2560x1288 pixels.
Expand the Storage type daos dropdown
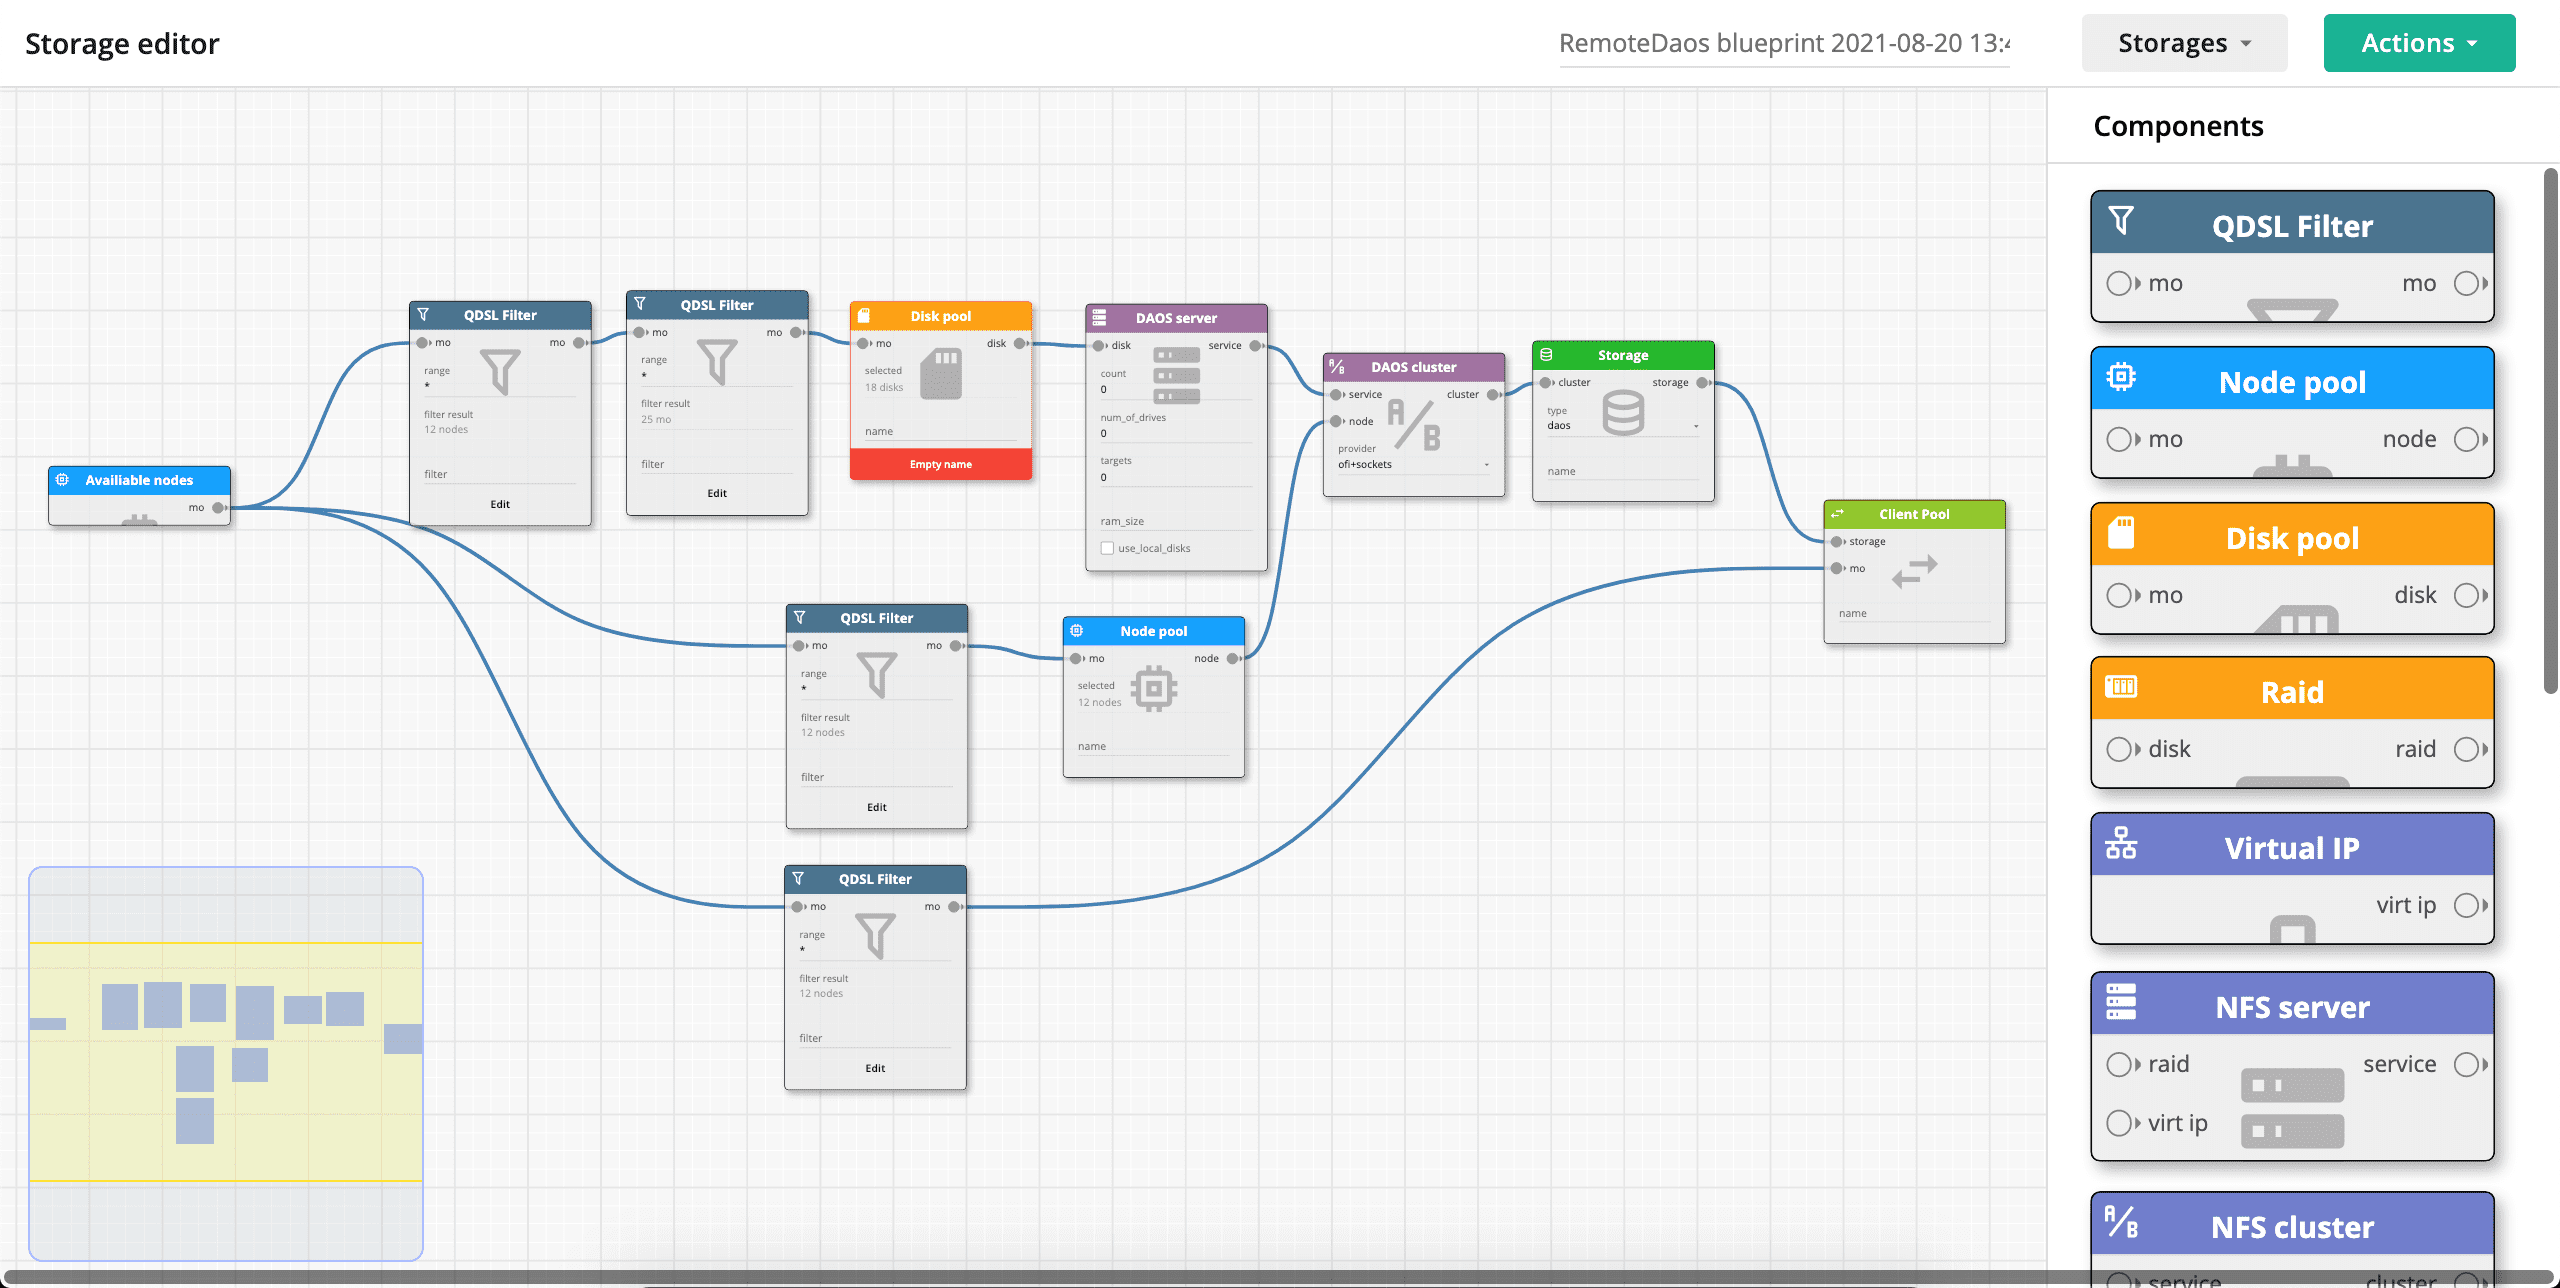tap(1696, 426)
